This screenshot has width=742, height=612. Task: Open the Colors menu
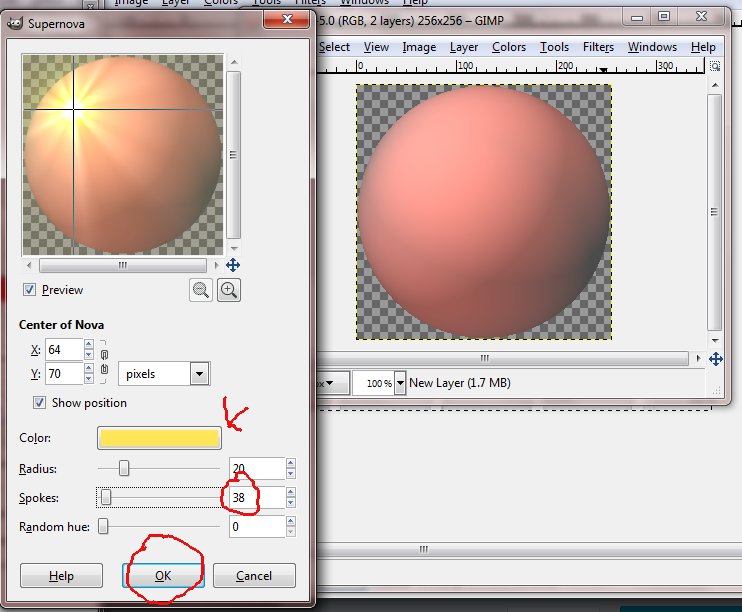click(x=508, y=47)
